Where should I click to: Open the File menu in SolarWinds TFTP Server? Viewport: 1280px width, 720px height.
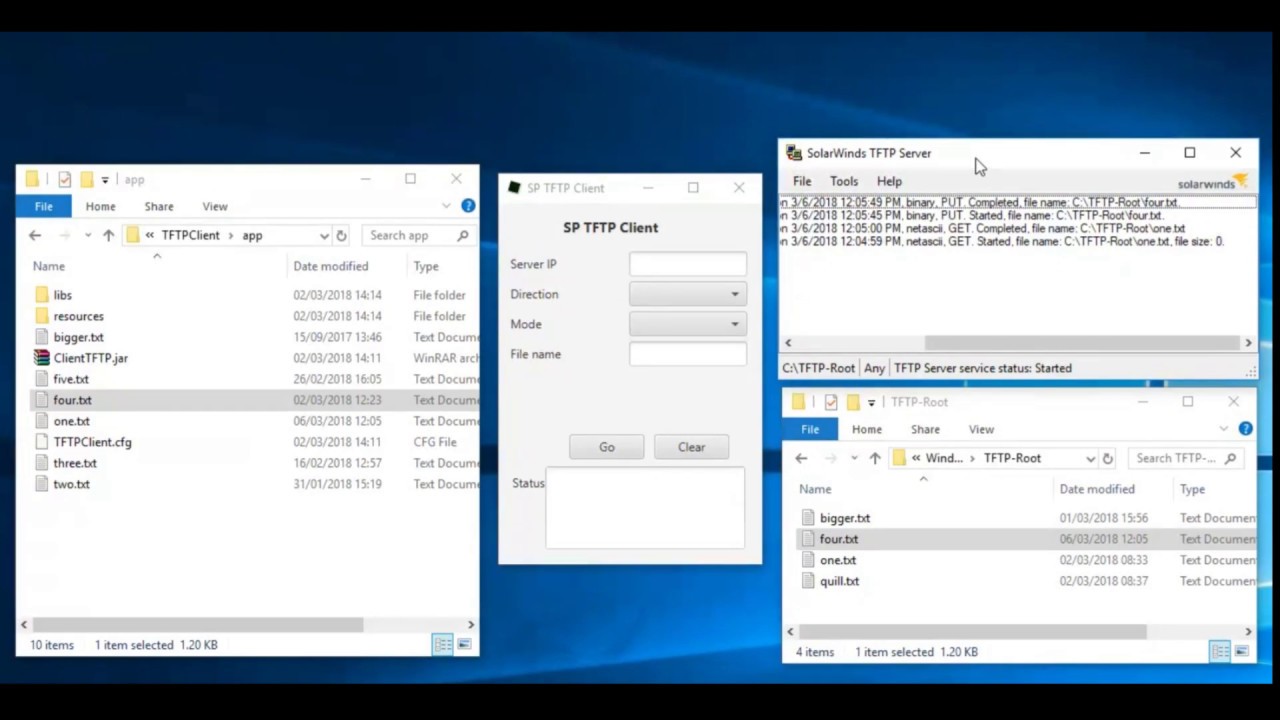[802, 181]
